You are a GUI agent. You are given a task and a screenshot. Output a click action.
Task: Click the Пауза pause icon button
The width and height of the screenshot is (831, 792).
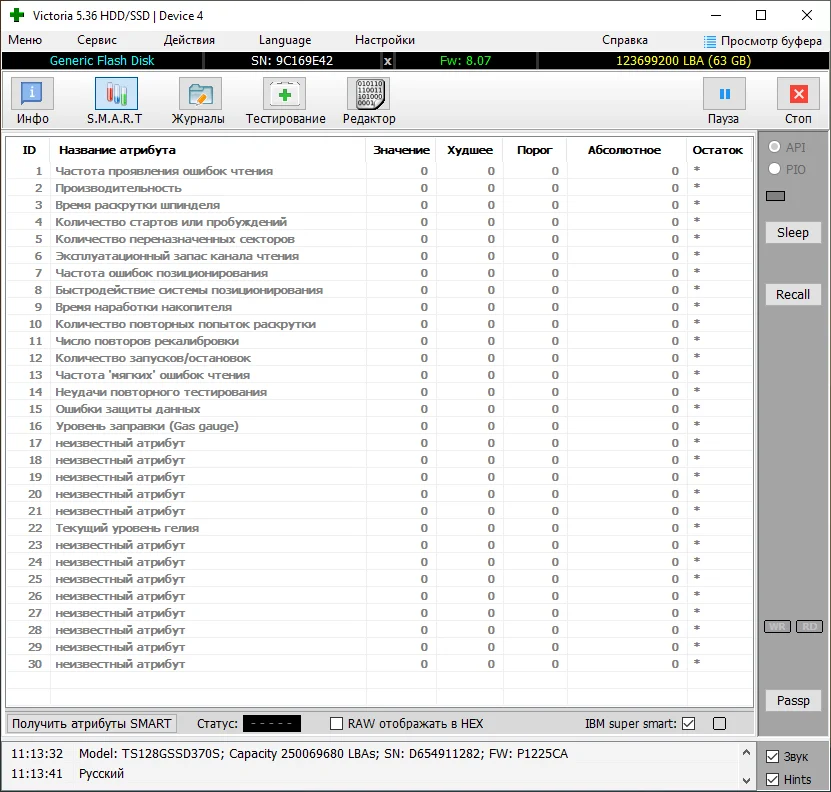[x=724, y=94]
